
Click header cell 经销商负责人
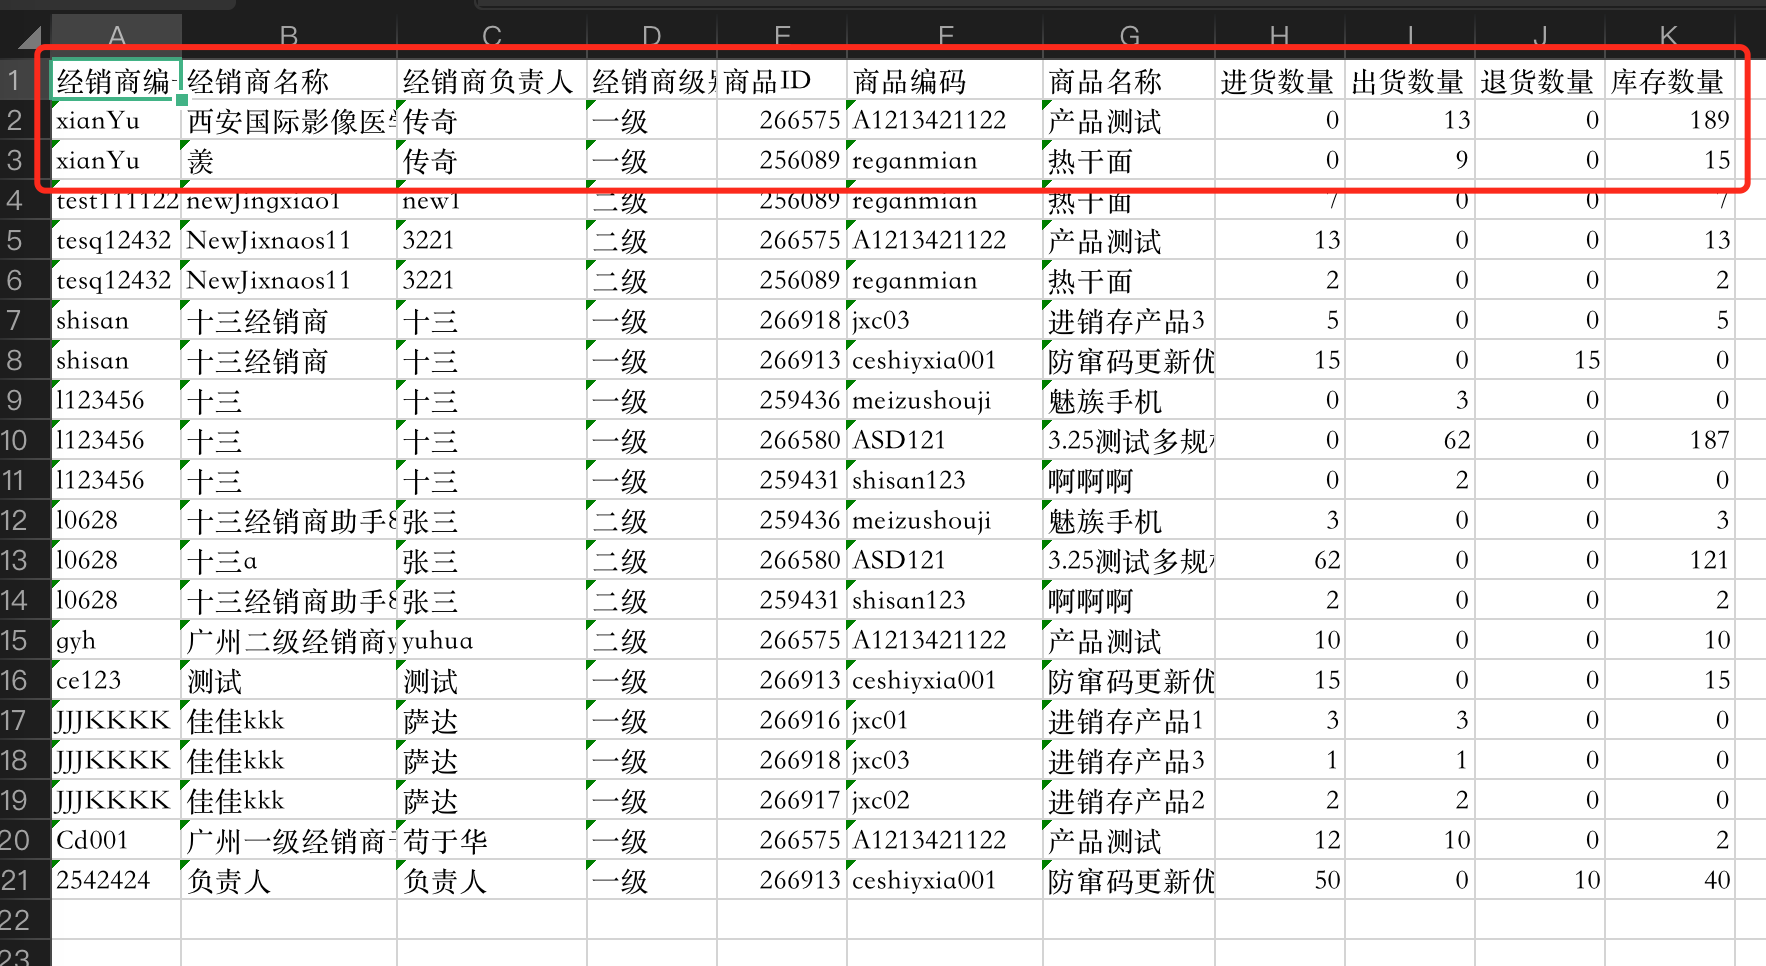pyautogui.click(x=492, y=80)
